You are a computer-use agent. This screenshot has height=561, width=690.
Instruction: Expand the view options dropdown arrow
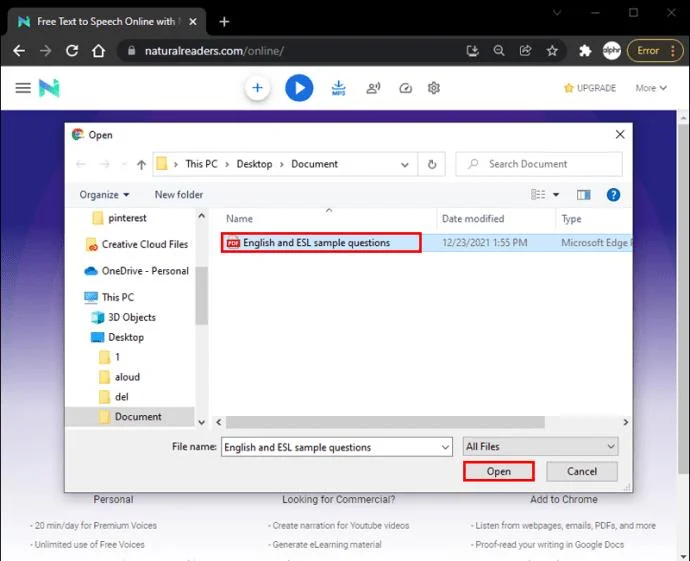(556, 194)
